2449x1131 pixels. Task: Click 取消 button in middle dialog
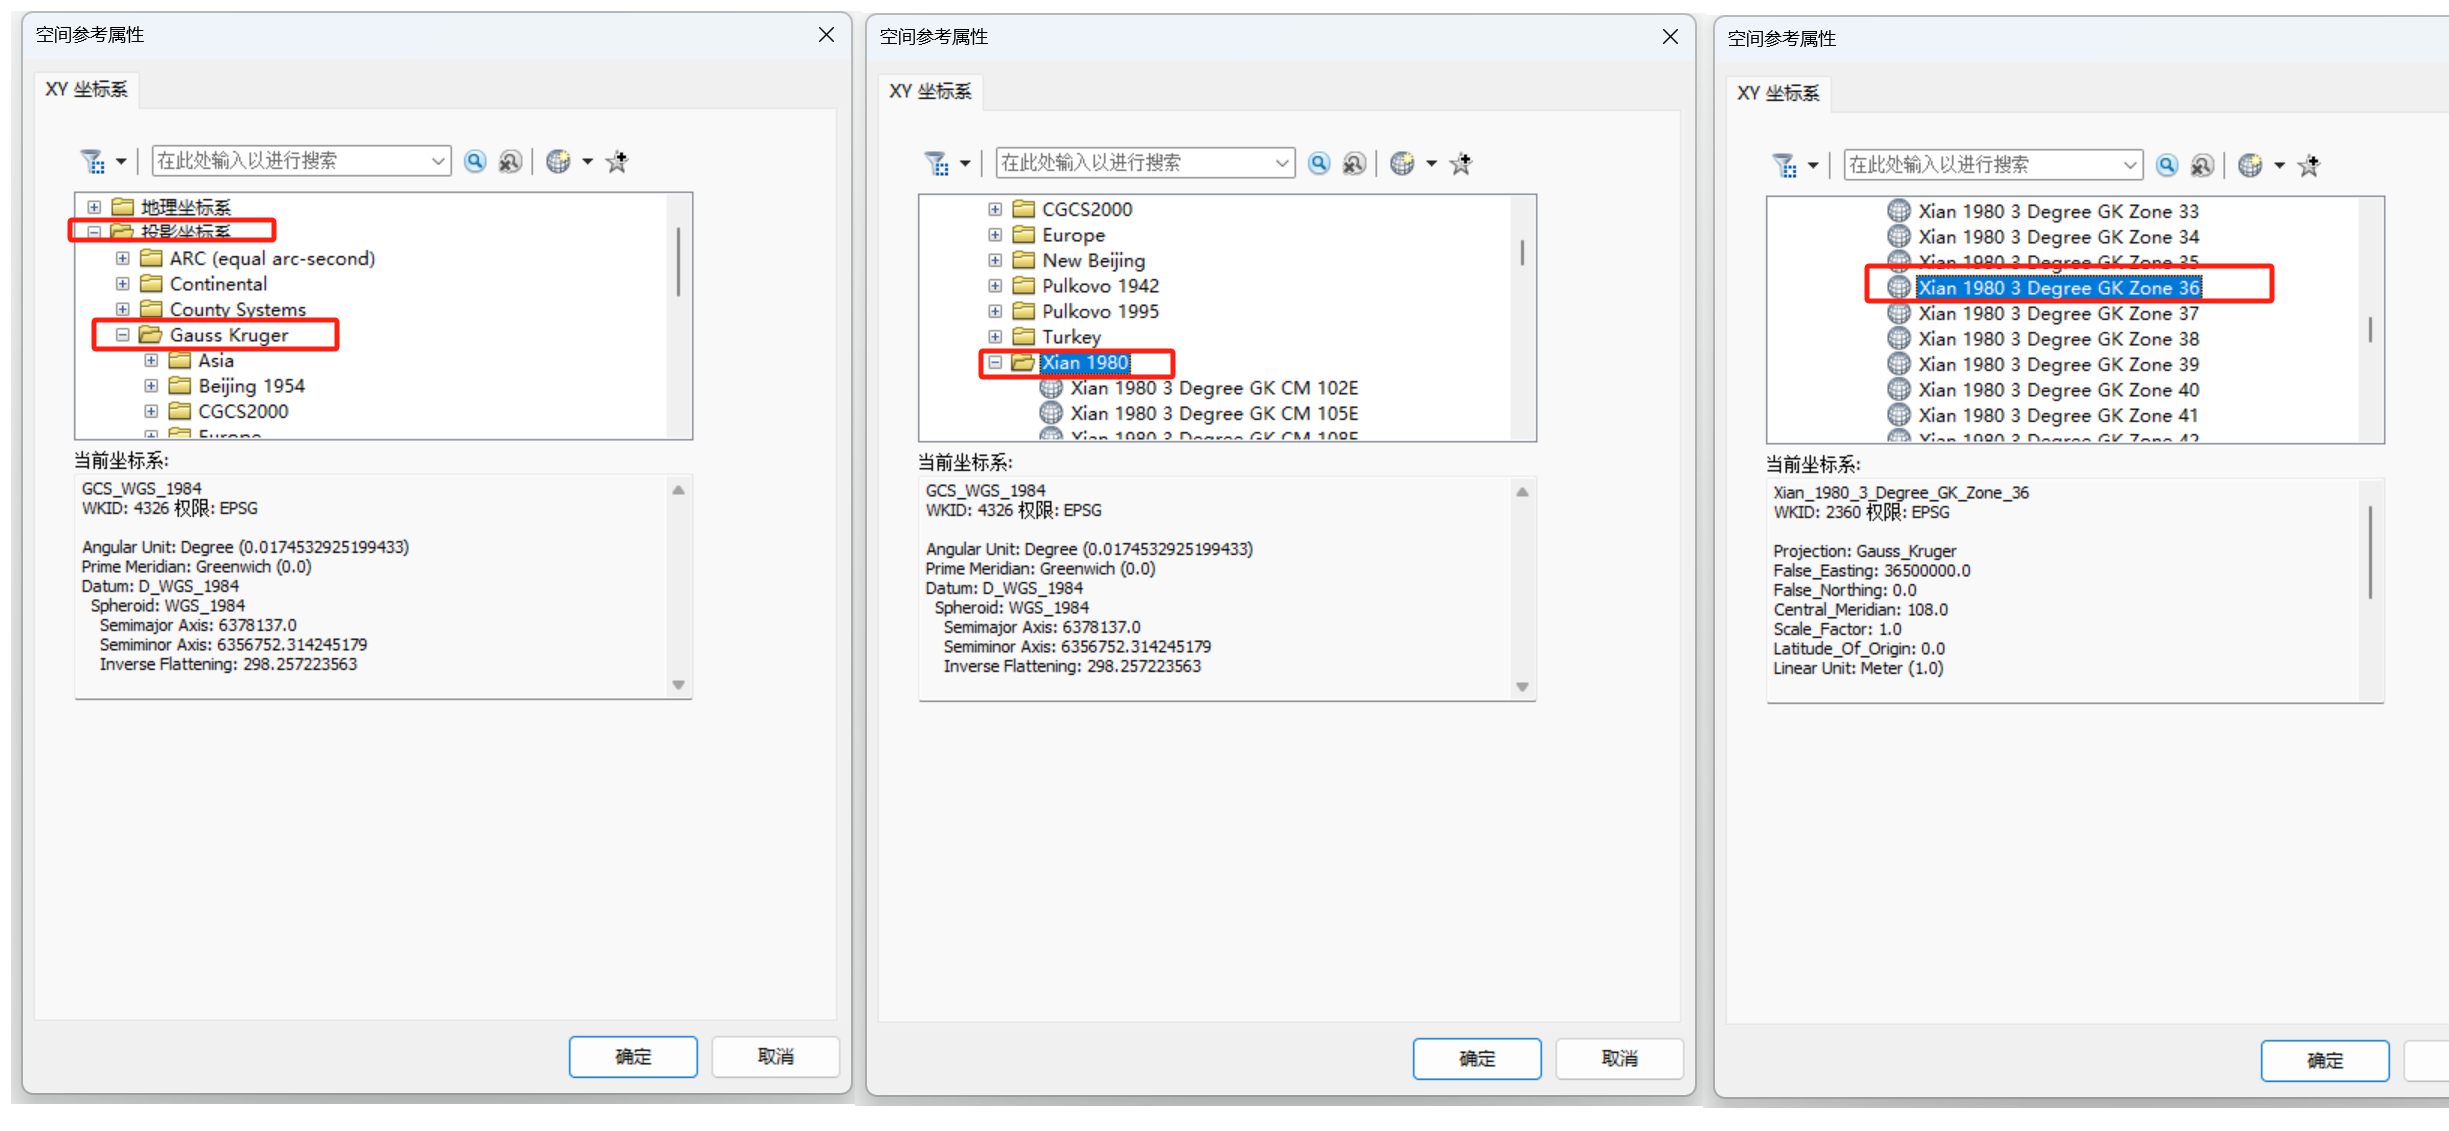1619,1058
